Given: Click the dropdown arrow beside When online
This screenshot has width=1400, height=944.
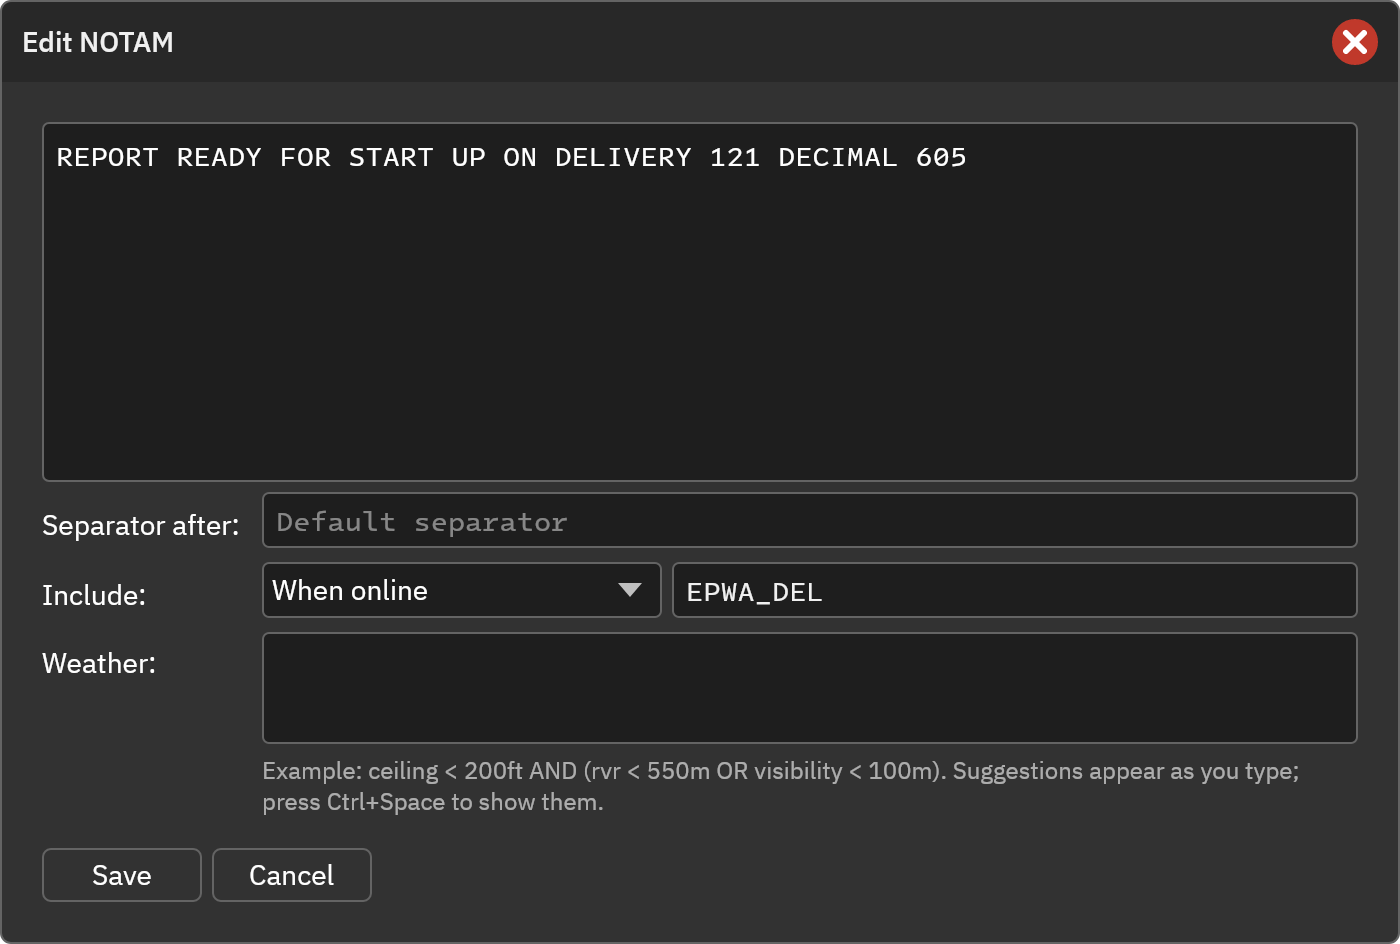Looking at the screenshot, I should [x=630, y=590].
